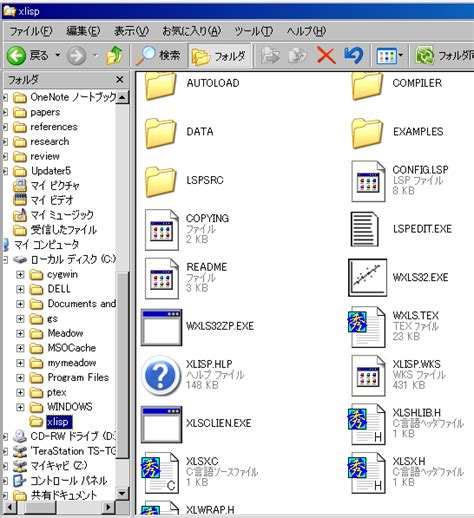Expand the DELL tree node
This screenshot has width=474, height=518.
click(20, 289)
